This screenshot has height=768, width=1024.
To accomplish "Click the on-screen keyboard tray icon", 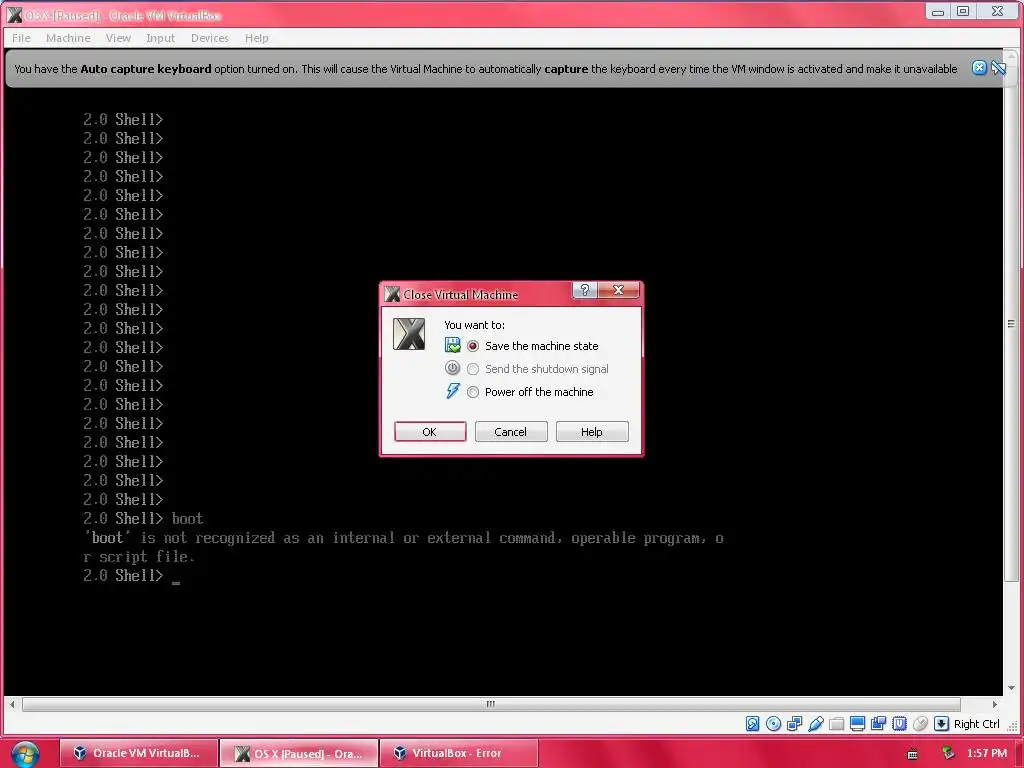I will pyautogui.click(x=912, y=754).
